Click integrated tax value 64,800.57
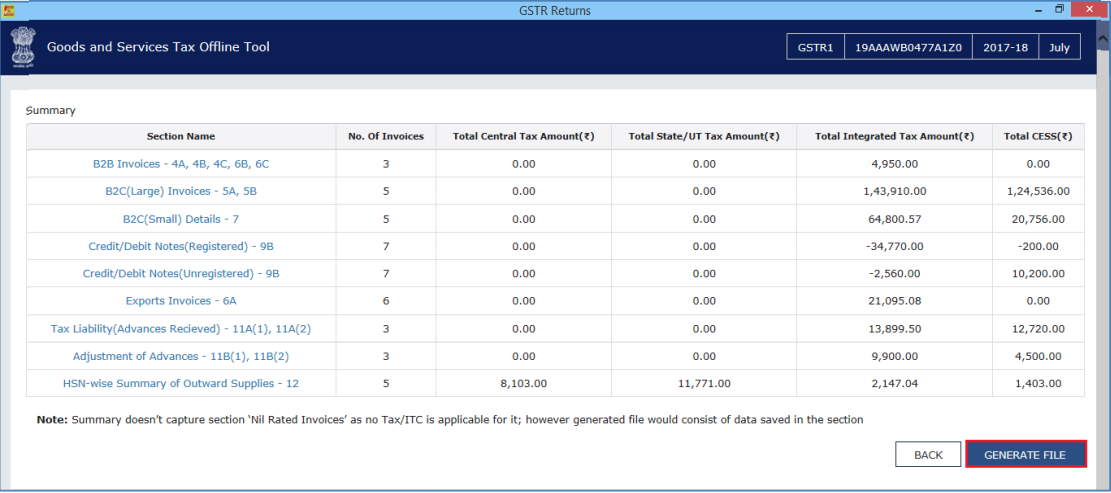Image resolution: width=1111 pixels, height=493 pixels. (x=895, y=219)
